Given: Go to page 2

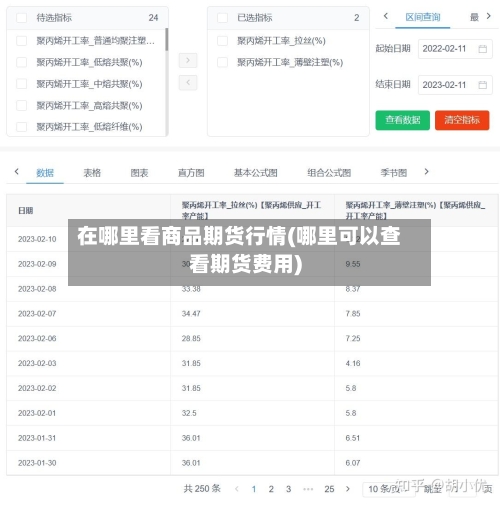Looking at the screenshot, I should point(271,489).
